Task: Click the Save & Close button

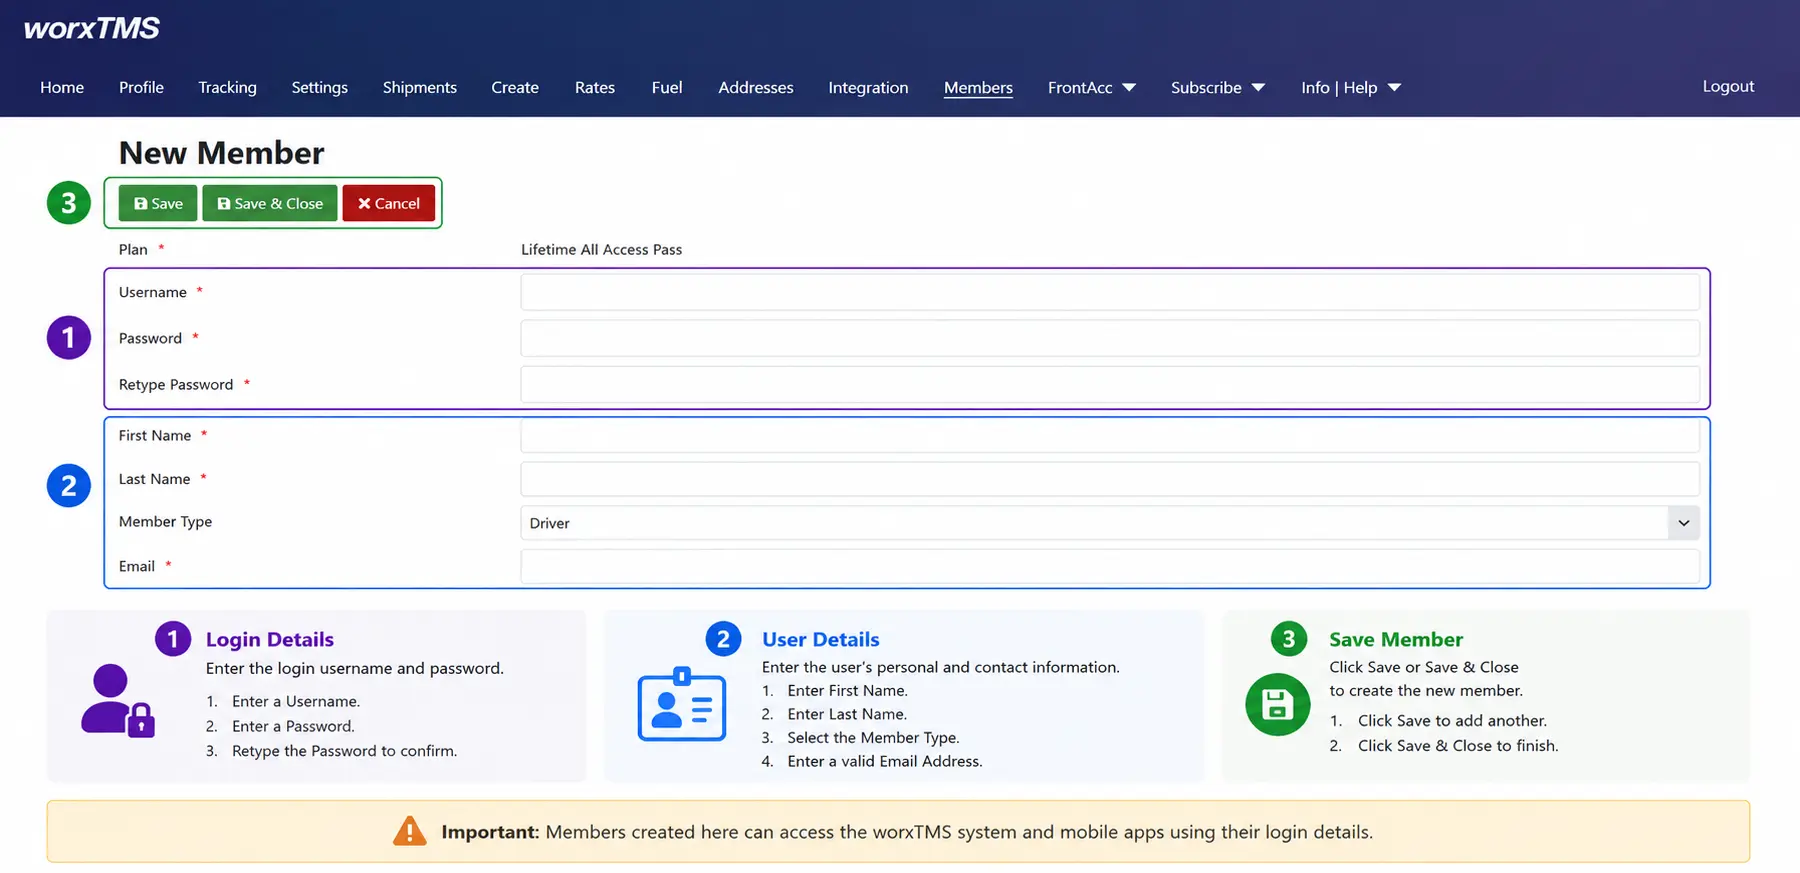Action: 270,203
